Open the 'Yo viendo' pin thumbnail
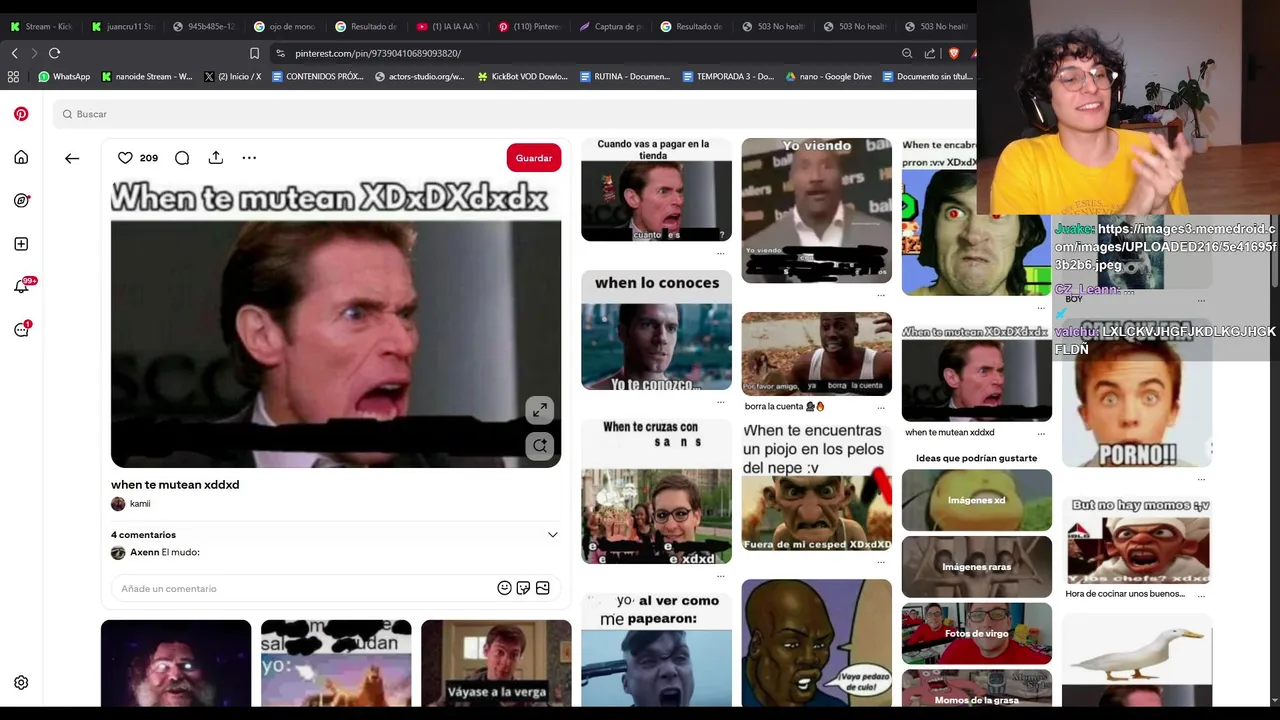1280x720 pixels. tap(816, 210)
